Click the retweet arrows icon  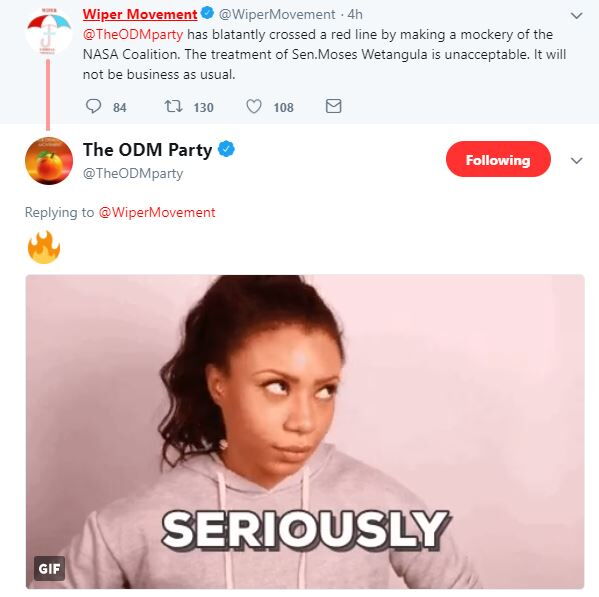coord(173,106)
